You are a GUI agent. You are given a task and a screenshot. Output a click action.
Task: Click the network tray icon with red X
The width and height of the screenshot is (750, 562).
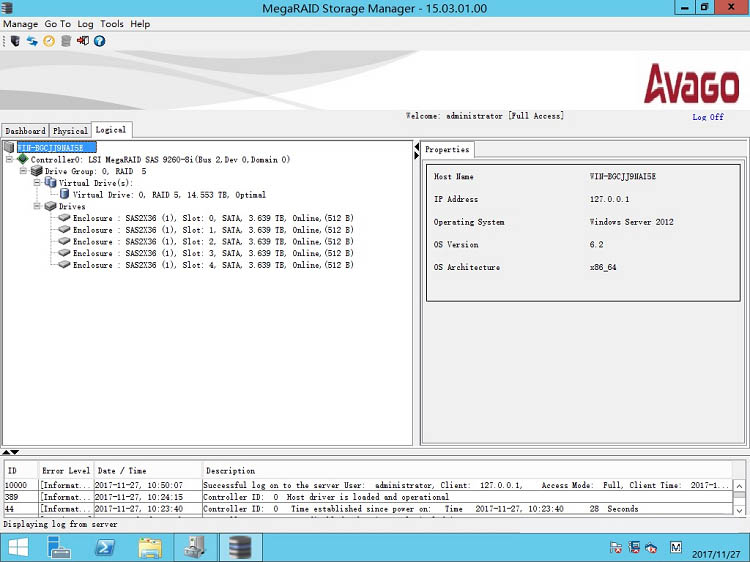(634, 547)
